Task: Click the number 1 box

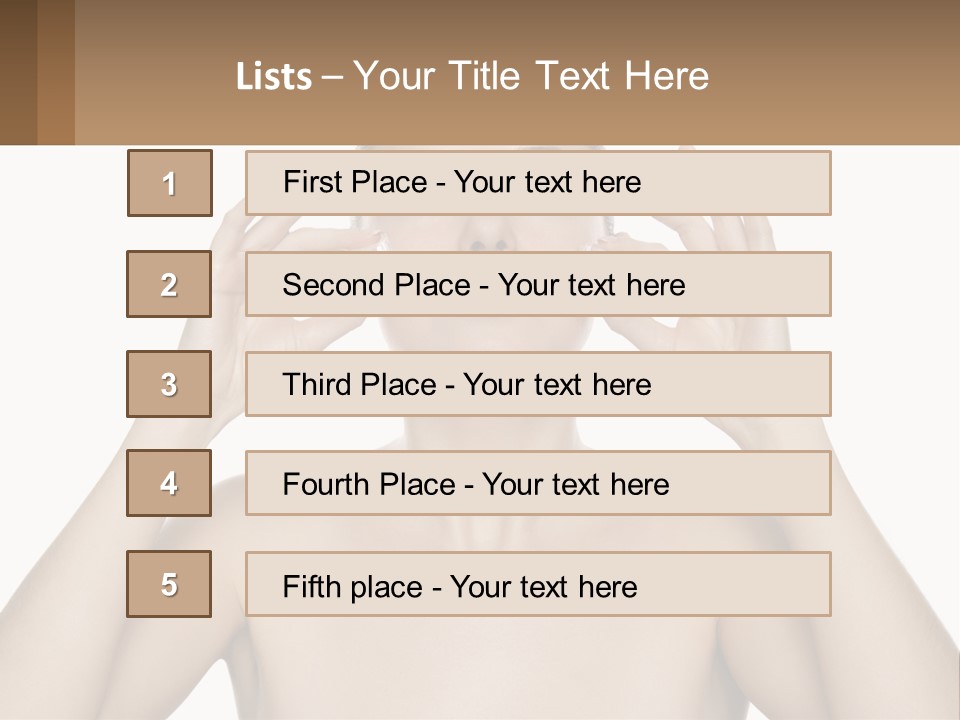Action: click(x=170, y=183)
